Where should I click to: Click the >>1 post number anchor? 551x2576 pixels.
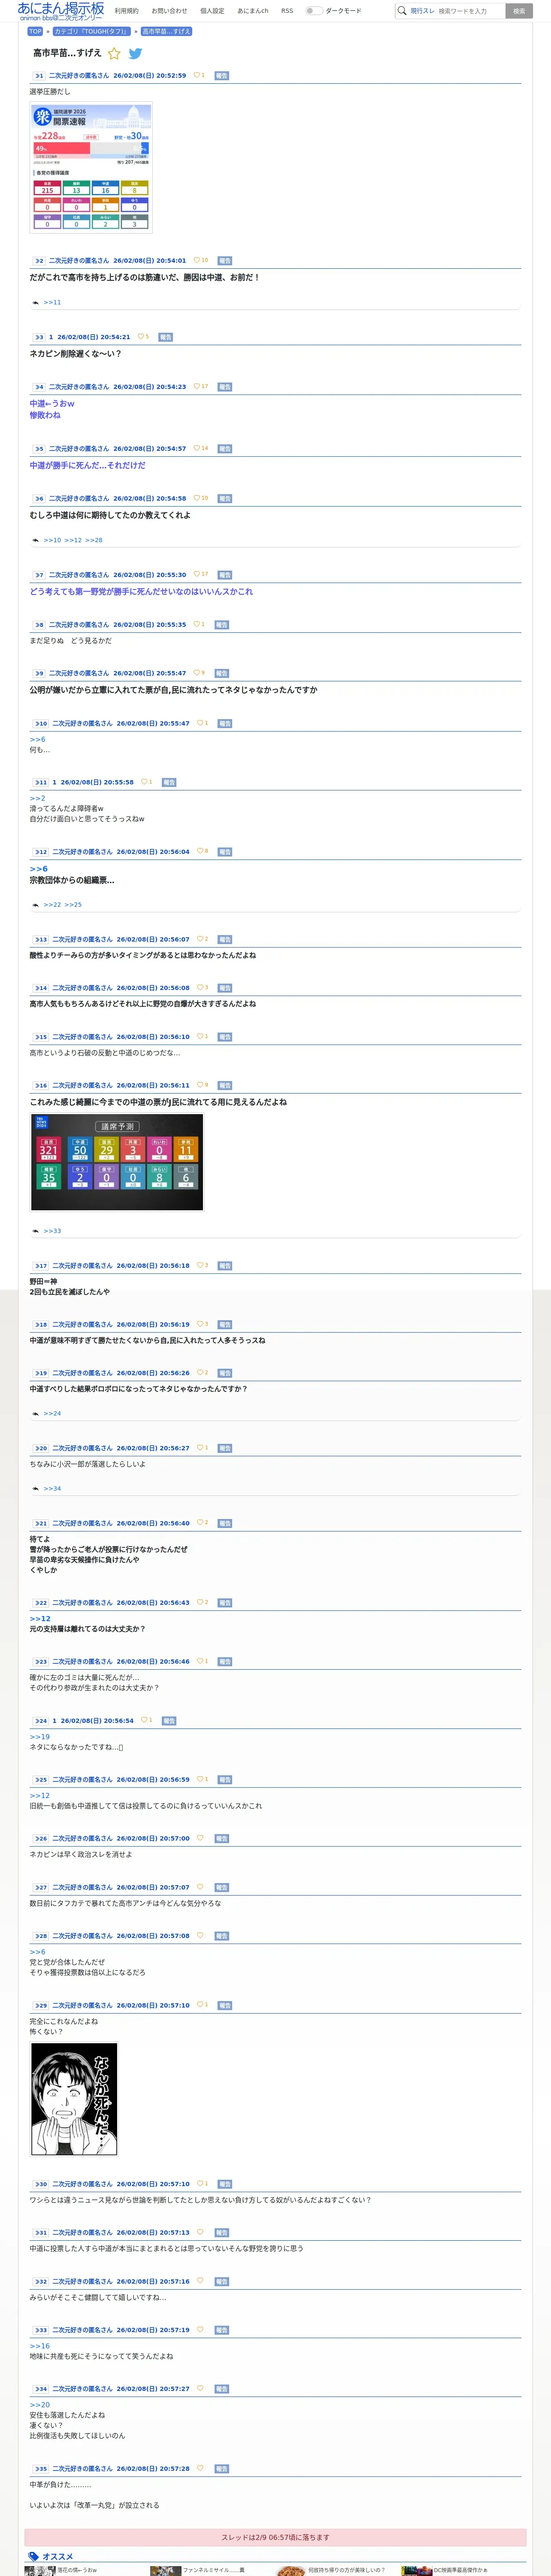click(x=39, y=75)
